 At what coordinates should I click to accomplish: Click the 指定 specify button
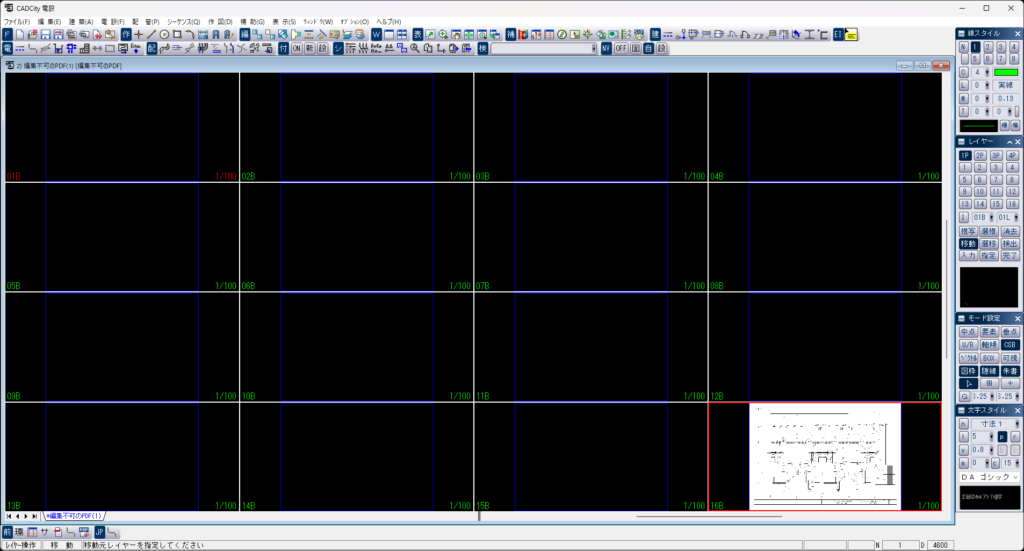click(x=989, y=256)
